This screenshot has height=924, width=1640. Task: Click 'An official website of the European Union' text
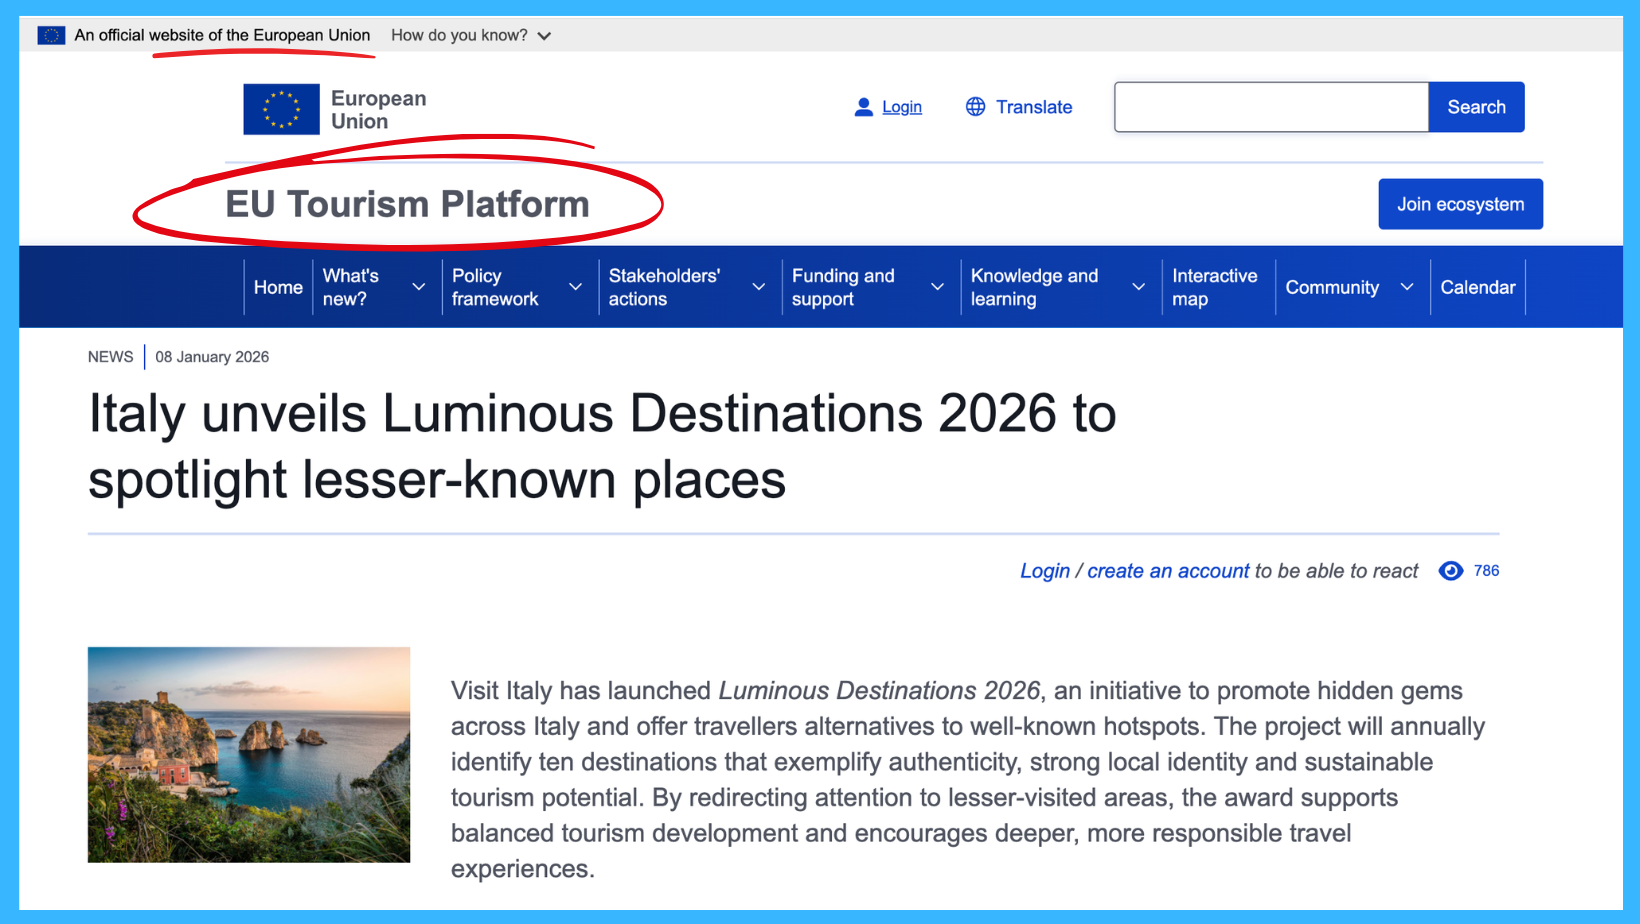point(222,35)
